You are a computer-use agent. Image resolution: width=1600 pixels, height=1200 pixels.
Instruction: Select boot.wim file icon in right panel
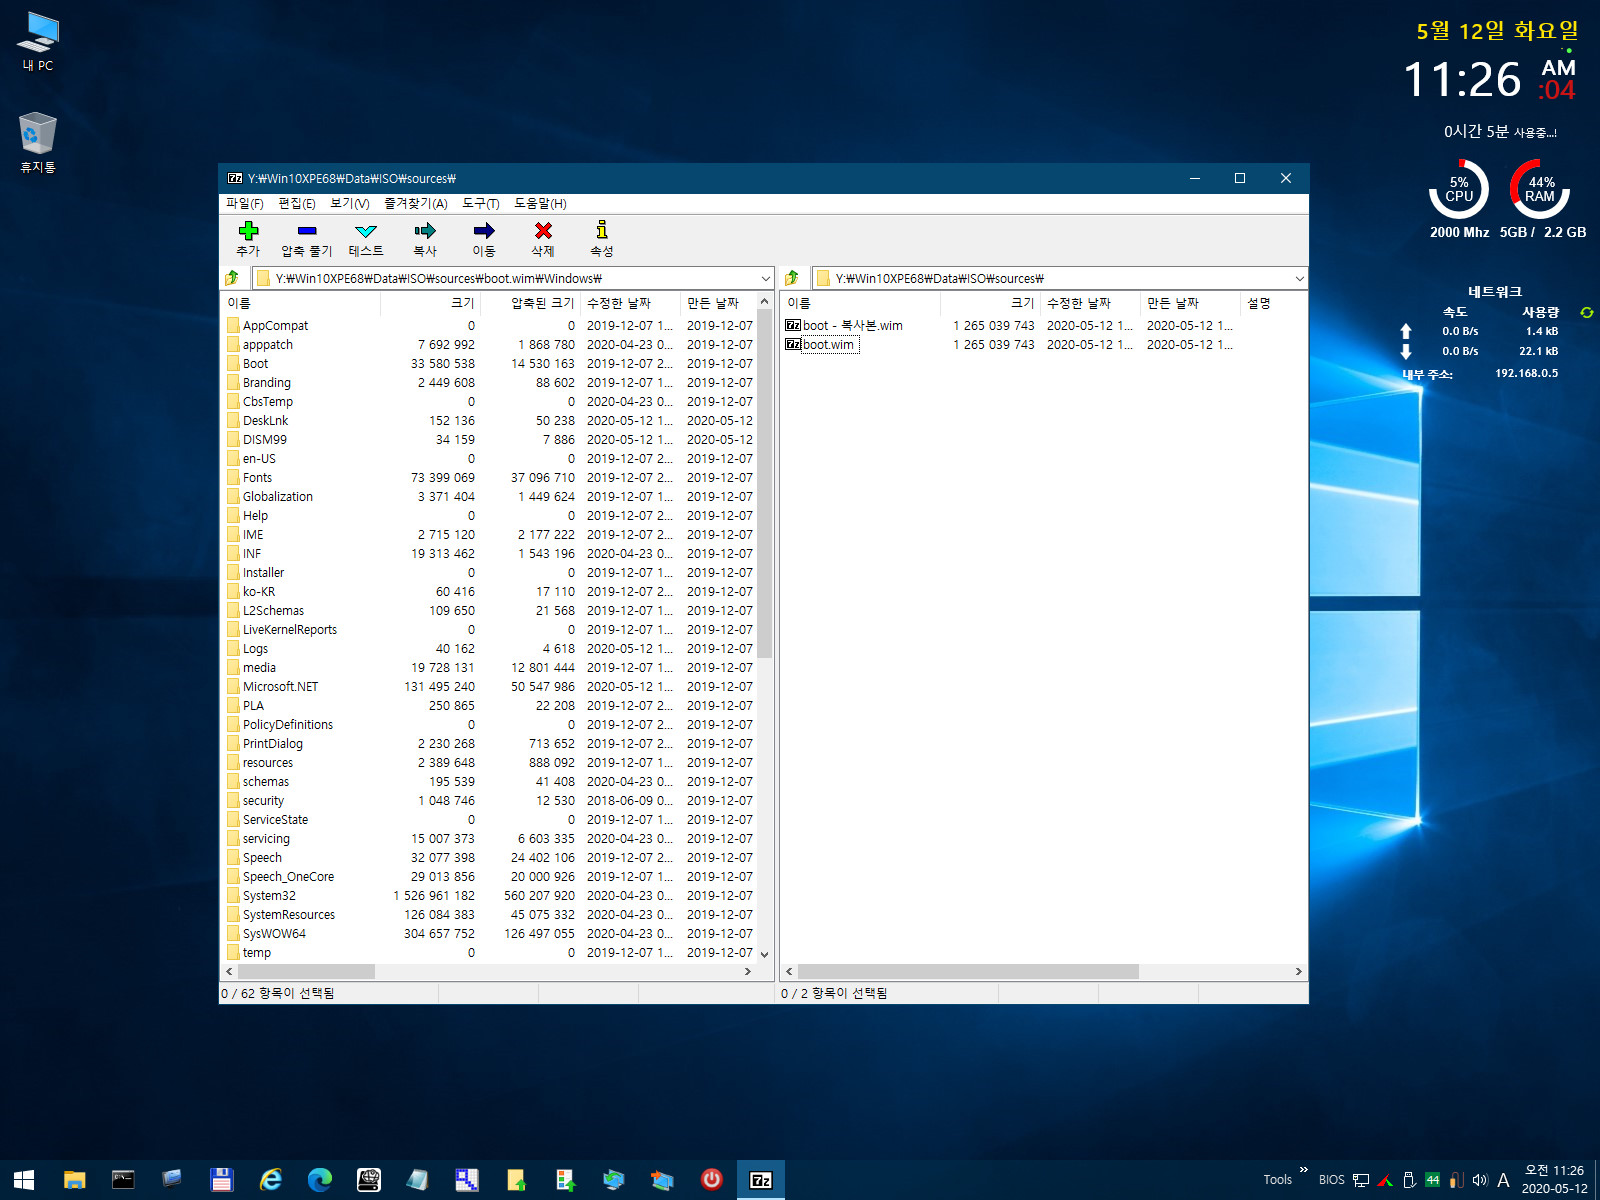[793, 345]
